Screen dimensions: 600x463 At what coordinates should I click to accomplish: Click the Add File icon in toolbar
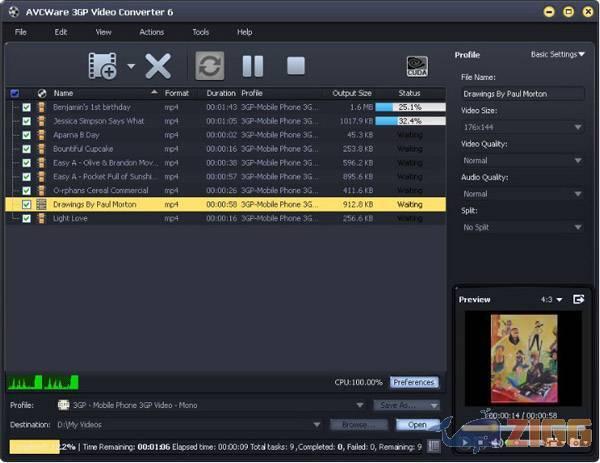coord(103,66)
